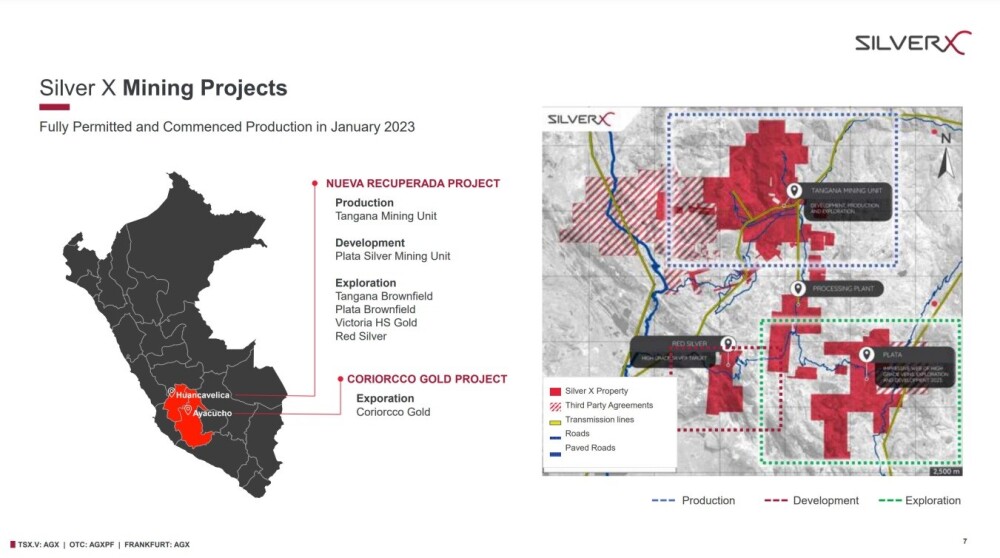This screenshot has width=1000, height=558.
Task: Click the Huancavelica pin on Peru map
Action: tap(171, 392)
